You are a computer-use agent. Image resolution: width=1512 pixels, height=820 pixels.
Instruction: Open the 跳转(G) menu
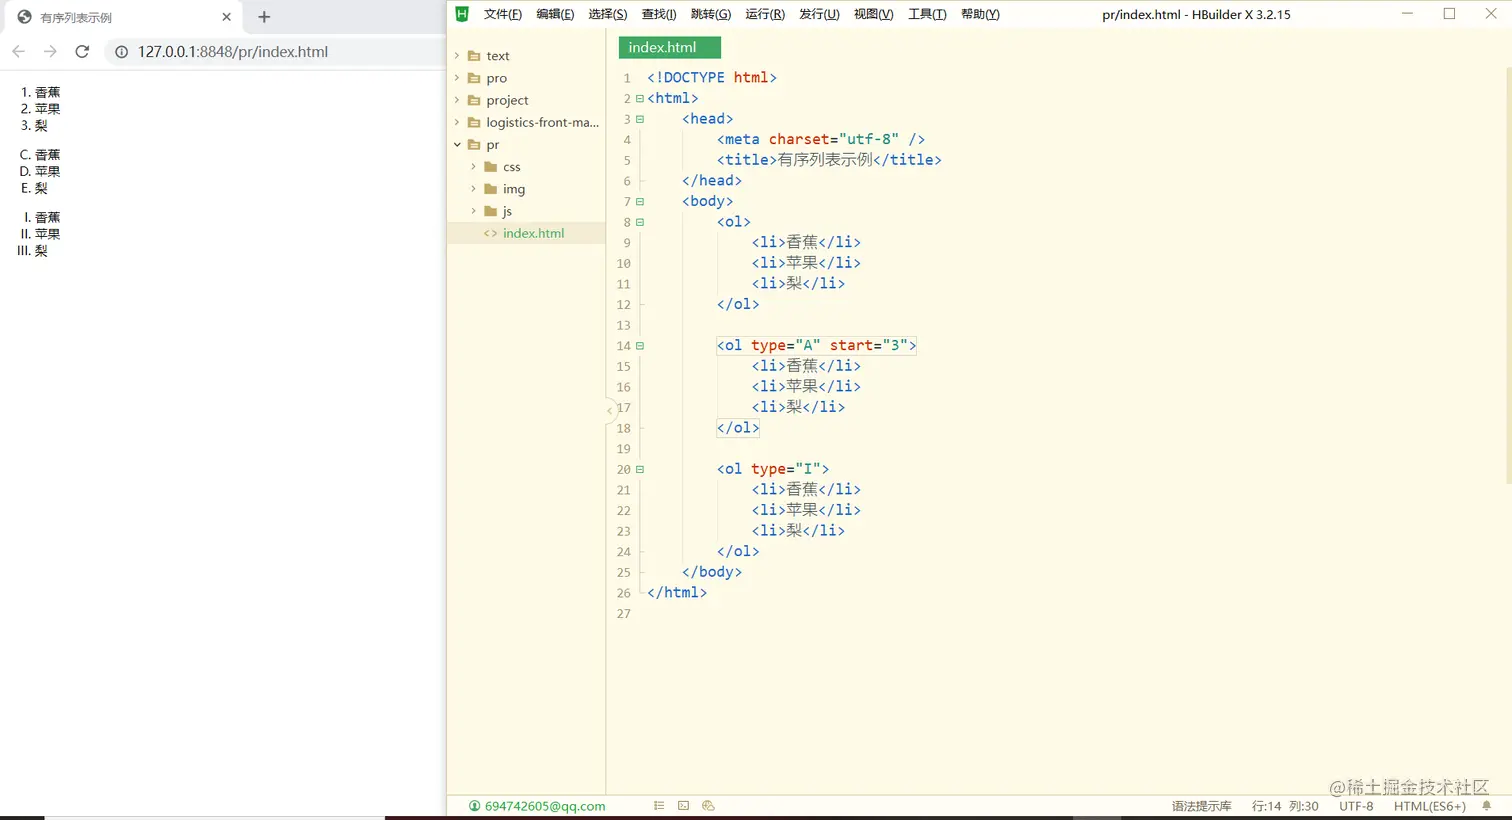click(711, 14)
